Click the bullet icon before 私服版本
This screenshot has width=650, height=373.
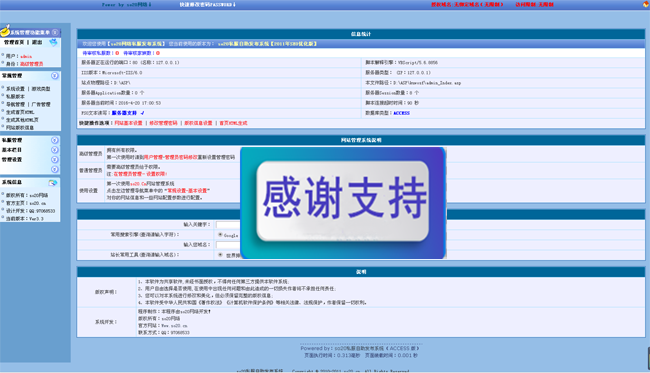click(3, 96)
